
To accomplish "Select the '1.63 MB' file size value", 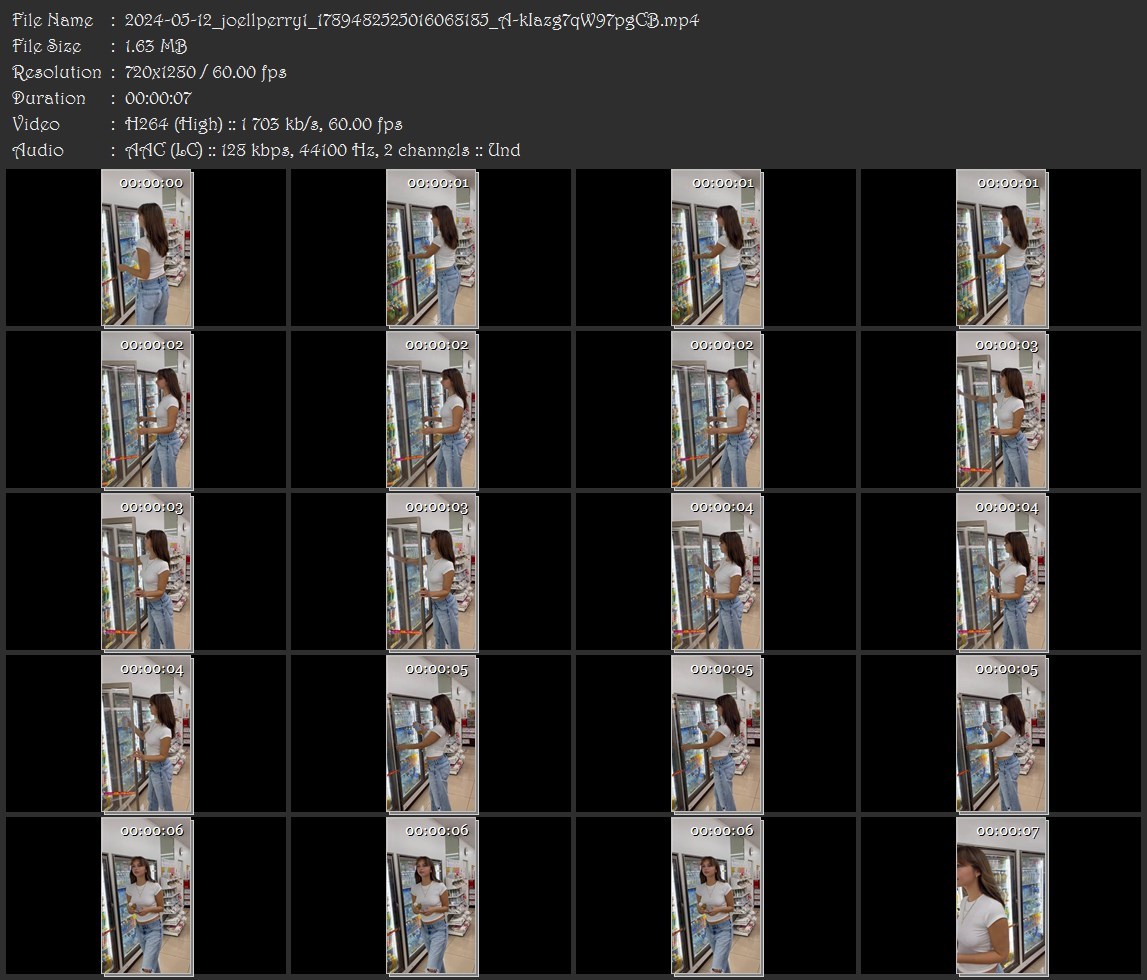I will pos(156,46).
